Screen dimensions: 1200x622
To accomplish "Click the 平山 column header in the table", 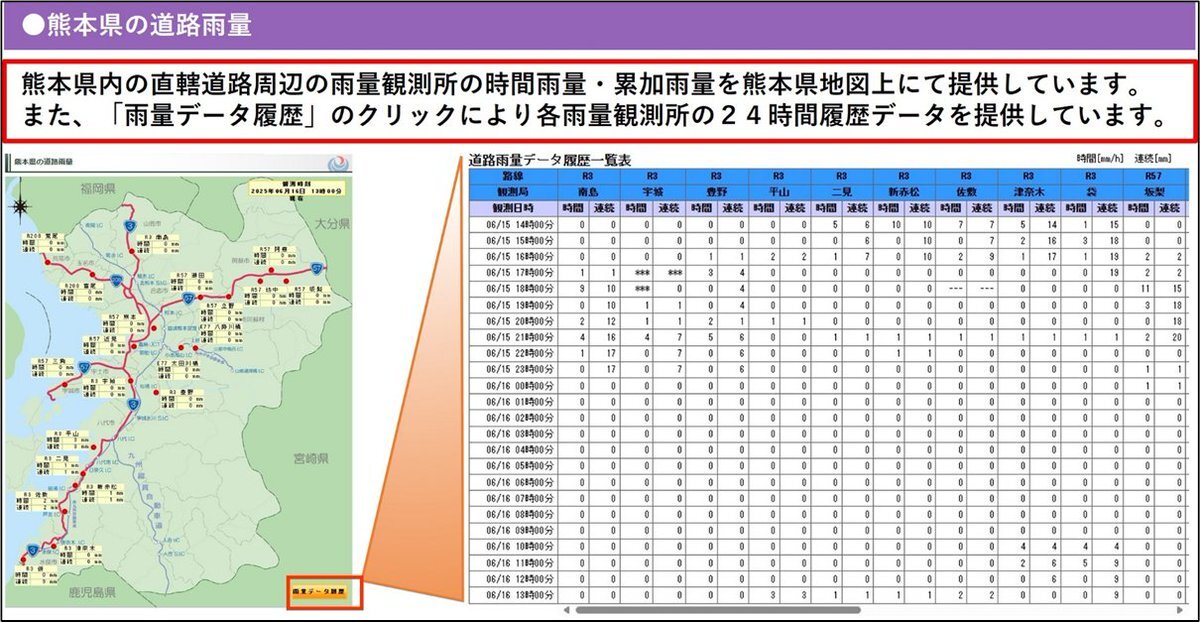I will (x=780, y=190).
